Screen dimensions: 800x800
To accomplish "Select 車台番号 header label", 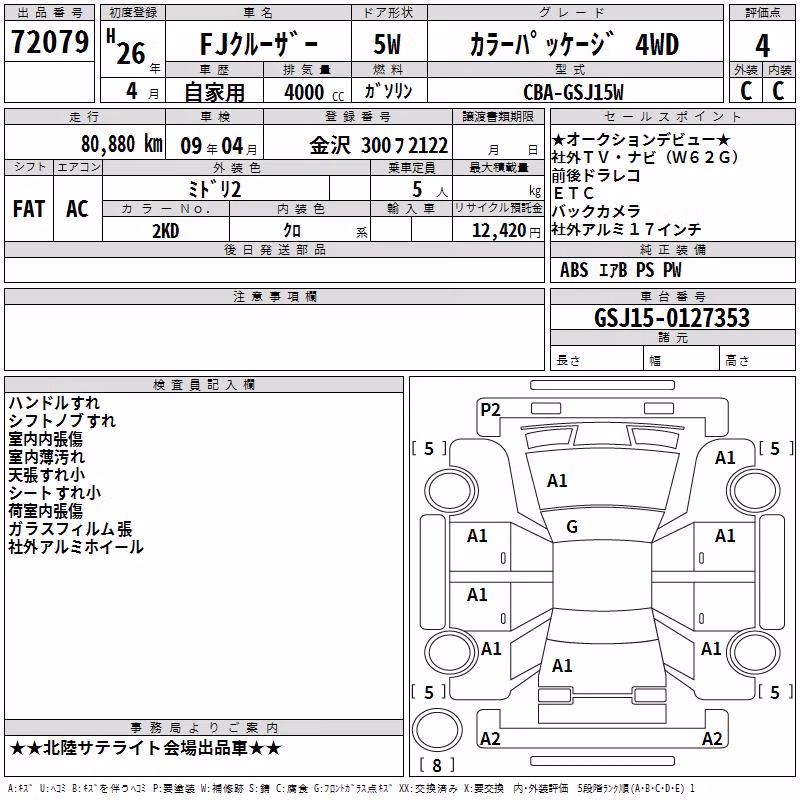I will pos(672,296).
